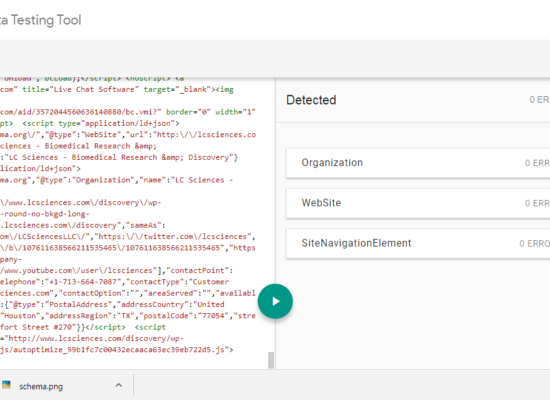The image size is (550, 400).
Task: Click the code line with telephone "+1-713-664-7087"
Action: pos(114,282)
